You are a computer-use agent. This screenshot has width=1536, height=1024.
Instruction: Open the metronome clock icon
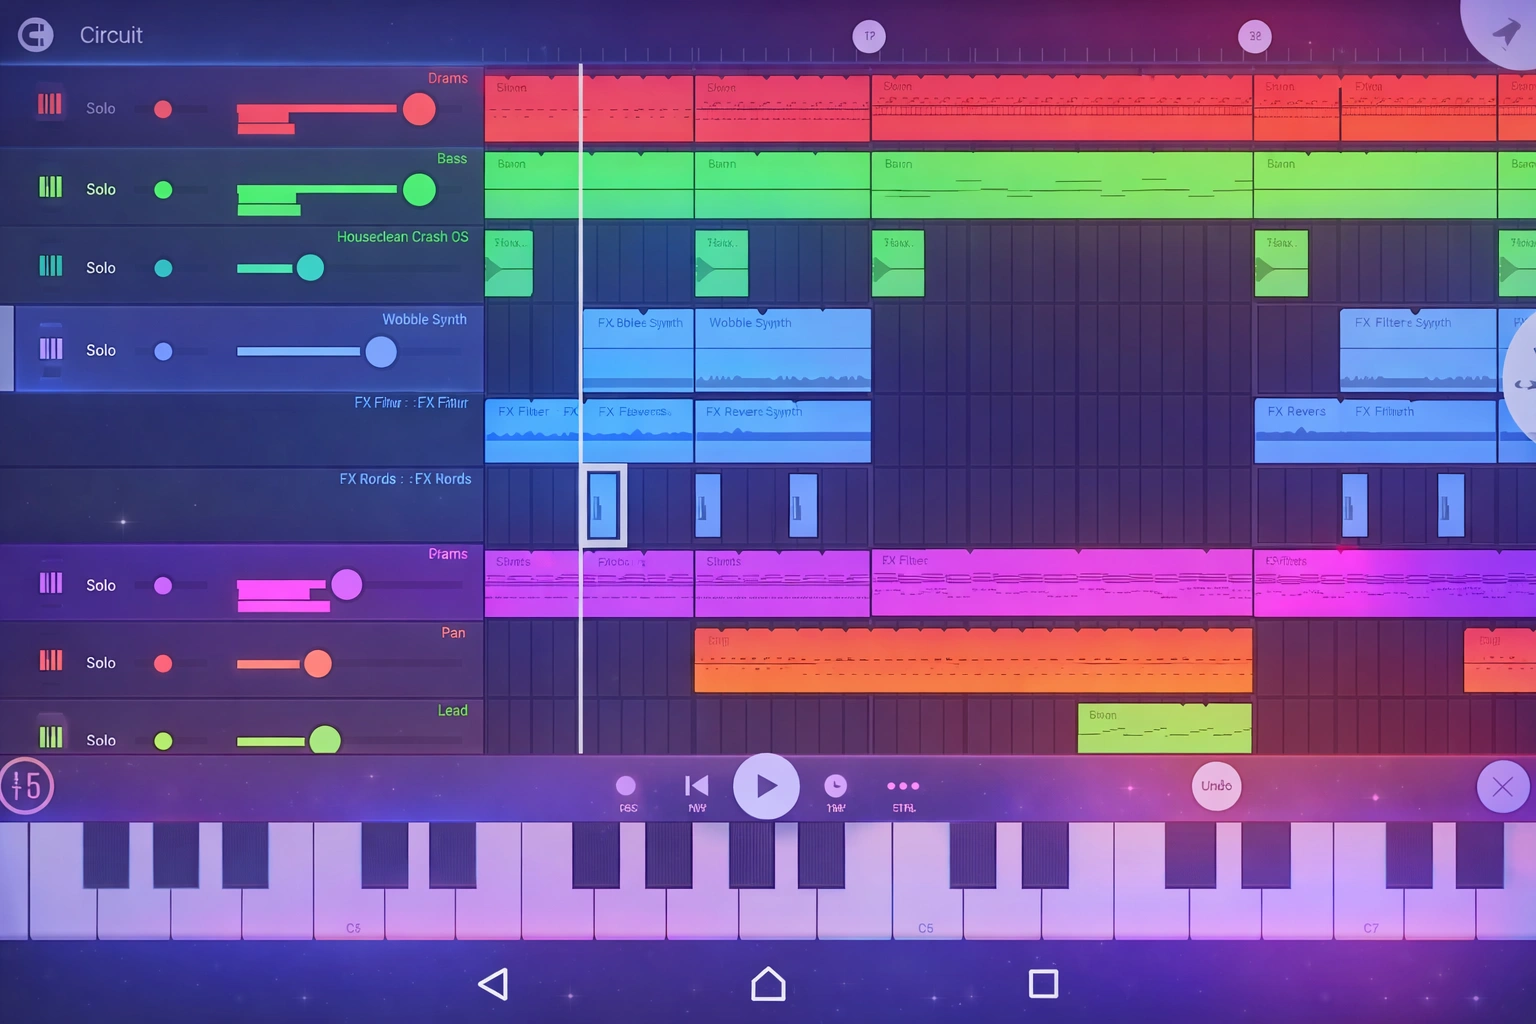(835, 786)
